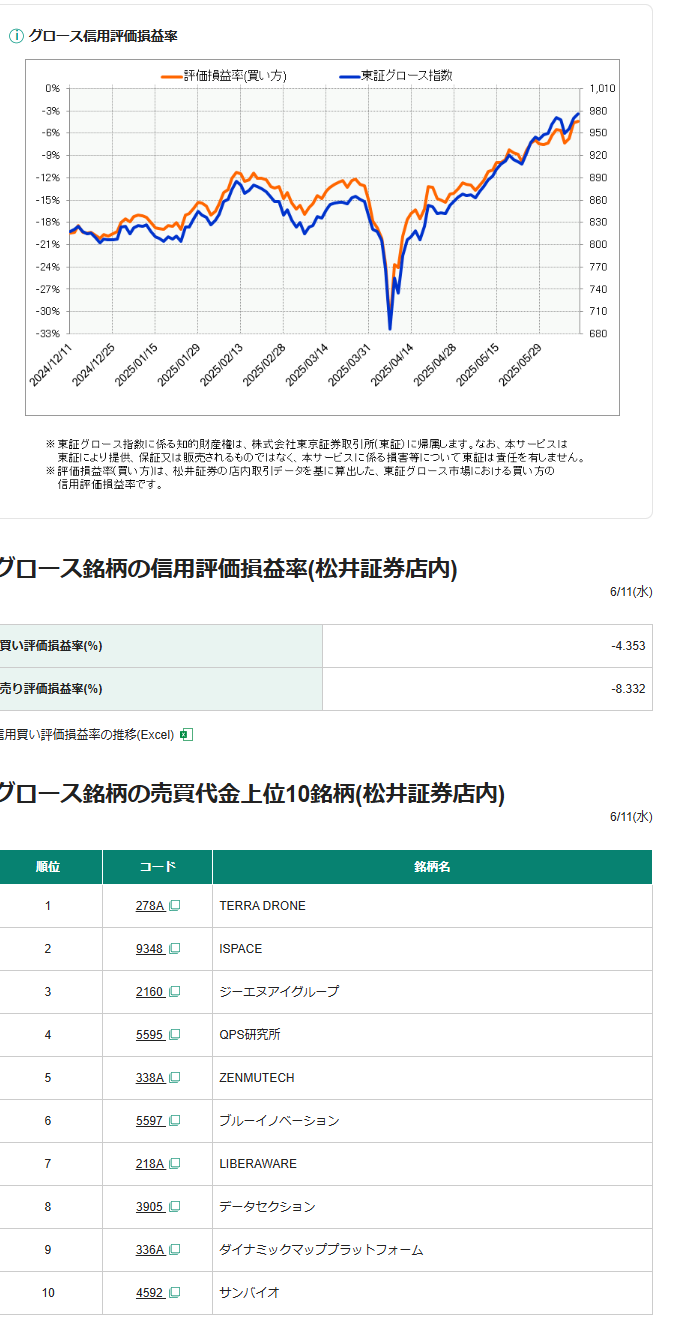Click the Excel icon after 推移(Excel) link
This screenshot has height=1335, width=679.
(186, 735)
